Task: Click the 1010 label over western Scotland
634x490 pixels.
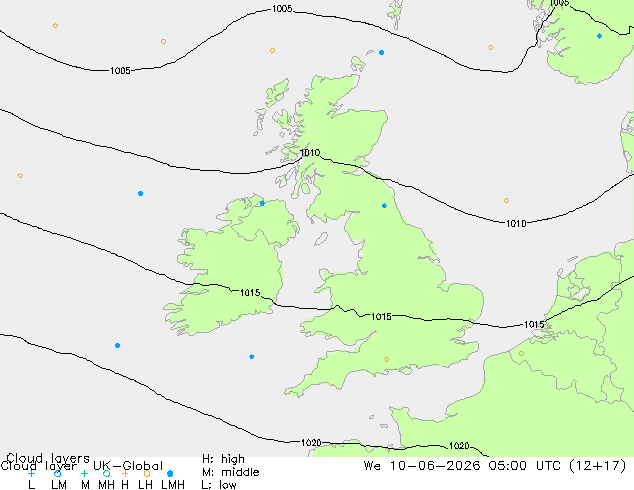Action: point(310,152)
